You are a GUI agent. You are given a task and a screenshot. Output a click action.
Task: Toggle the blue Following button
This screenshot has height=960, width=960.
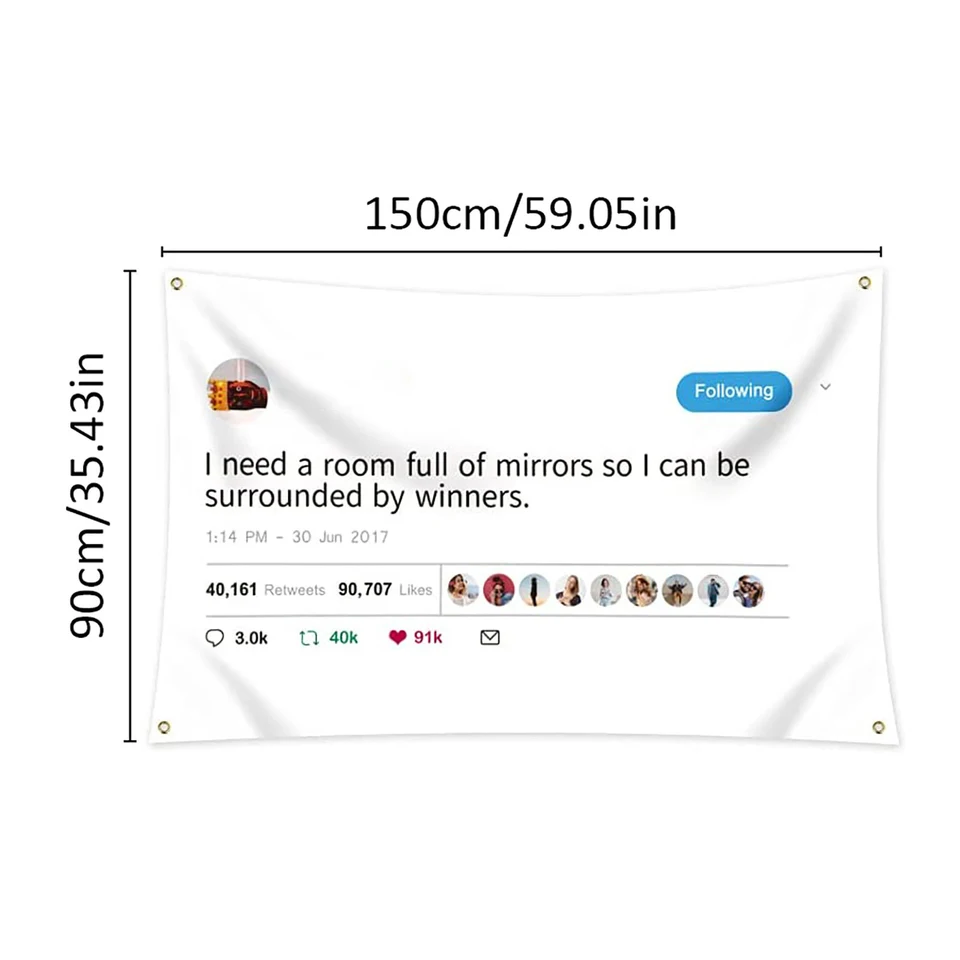click(733, 391)
